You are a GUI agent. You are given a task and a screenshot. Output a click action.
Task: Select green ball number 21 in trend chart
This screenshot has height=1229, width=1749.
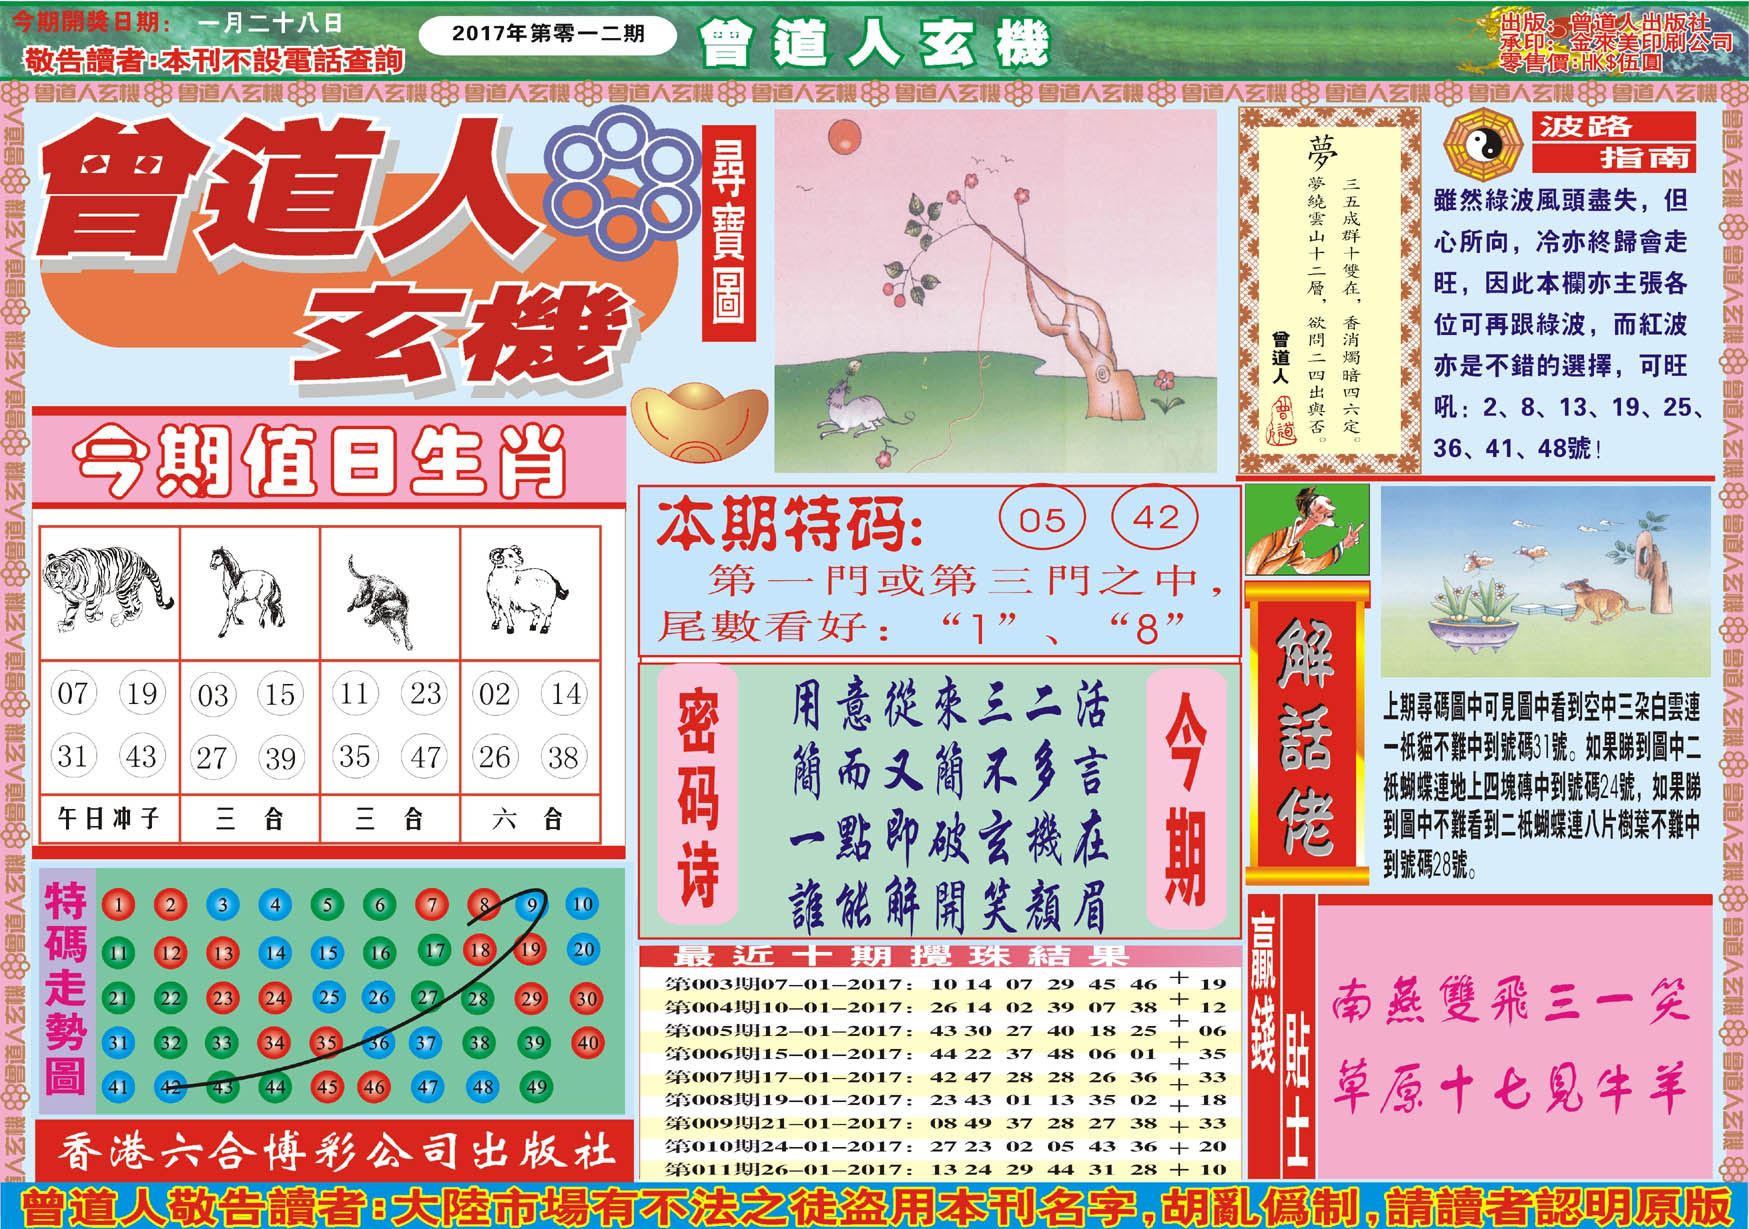tap(119, 998)
